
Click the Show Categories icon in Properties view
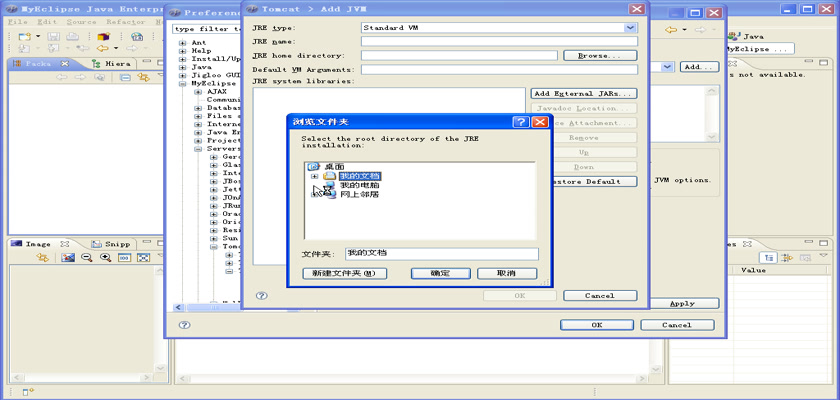pos(769,258)
